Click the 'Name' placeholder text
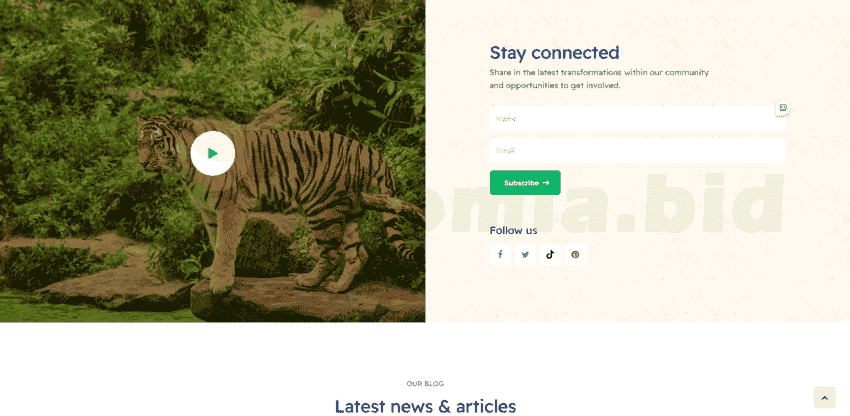The height and width of the screenshot is (416, 850). [x=506, y=118]
